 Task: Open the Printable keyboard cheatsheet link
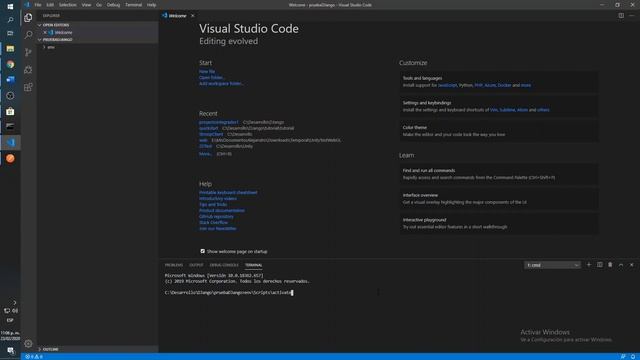point(228,192)
